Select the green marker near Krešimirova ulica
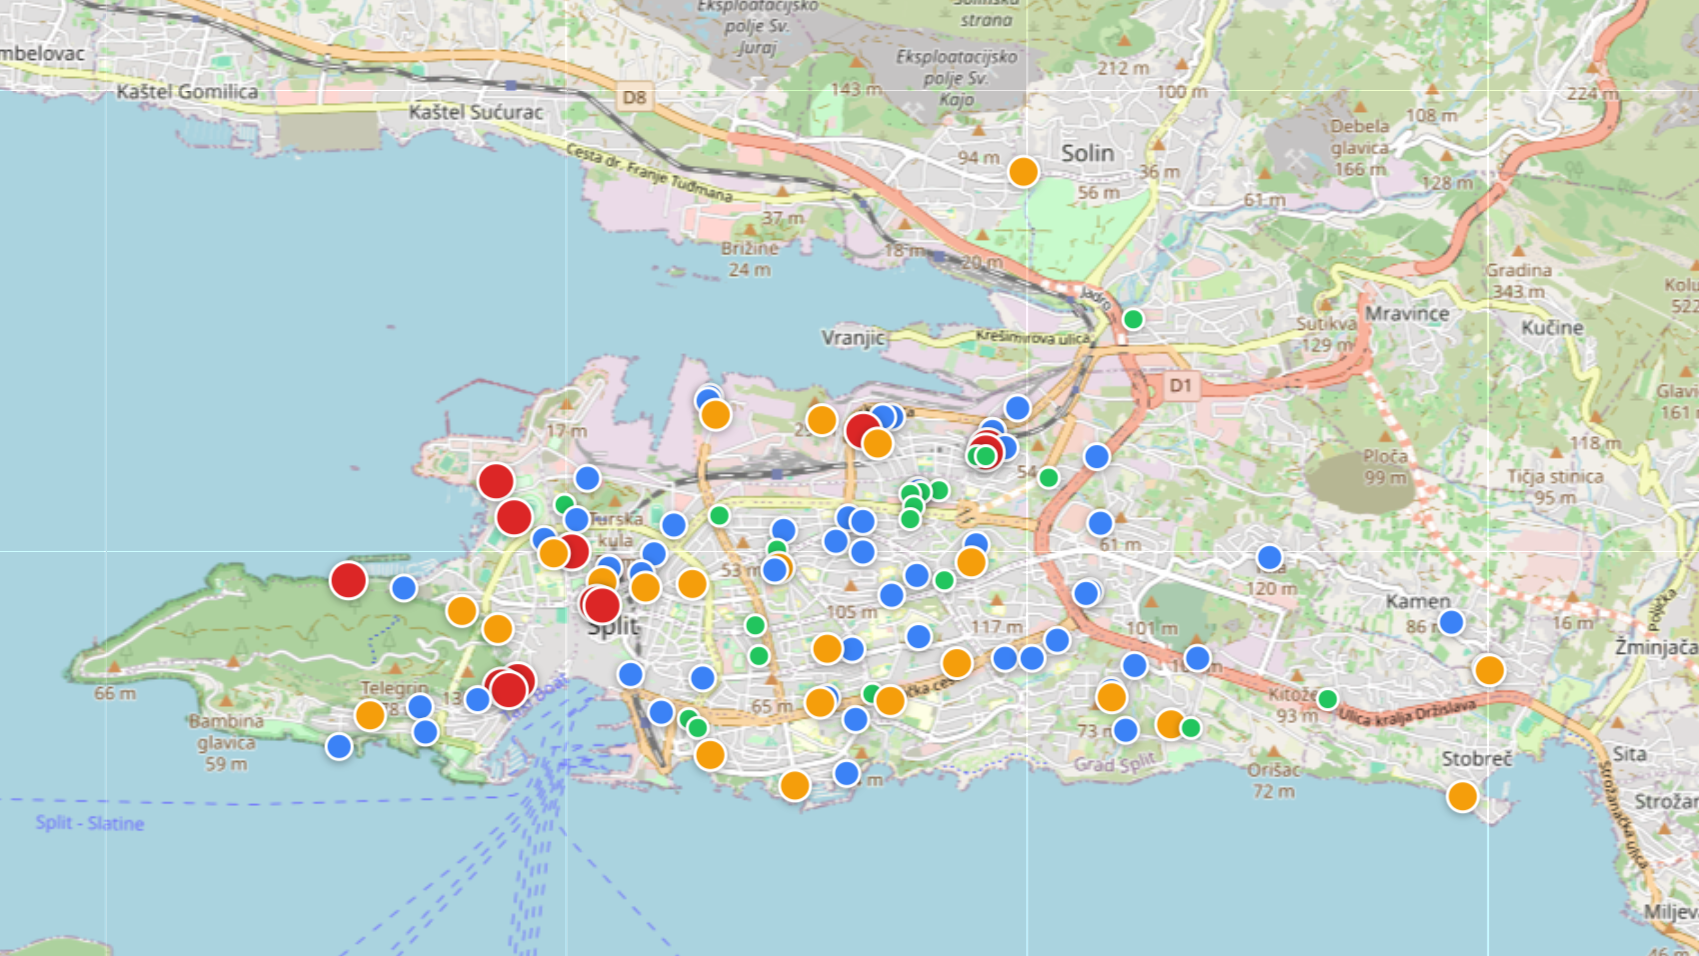 (x=1133, y=319)
